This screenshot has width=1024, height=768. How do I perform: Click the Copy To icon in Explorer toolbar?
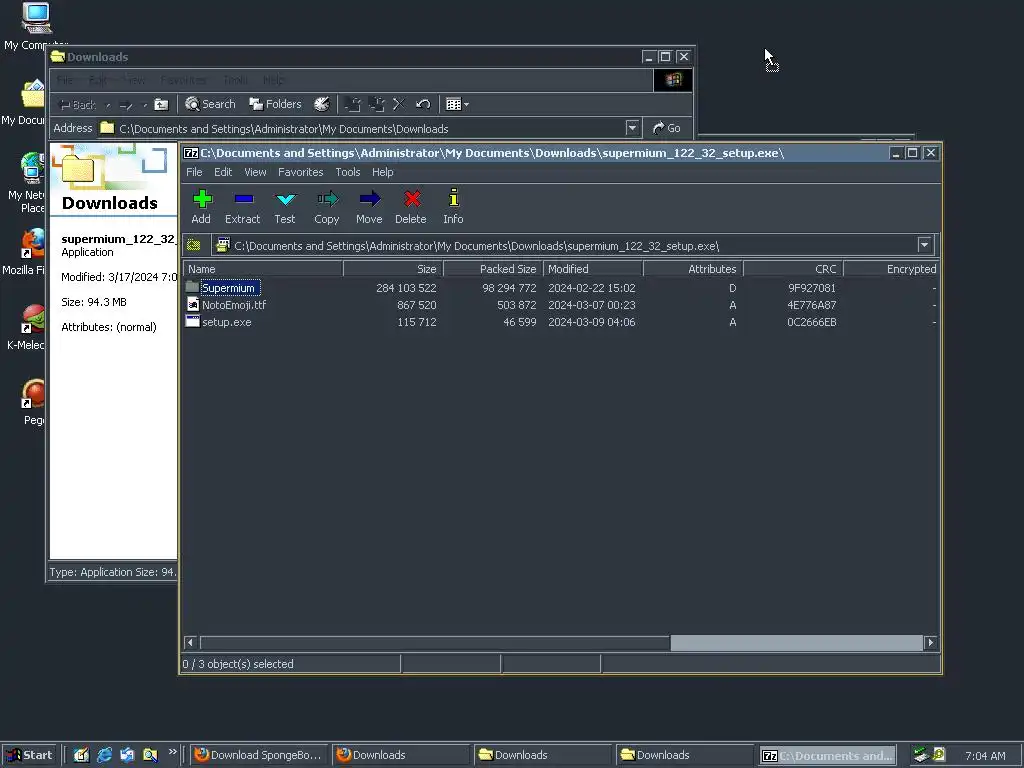(x=376, y=104)
